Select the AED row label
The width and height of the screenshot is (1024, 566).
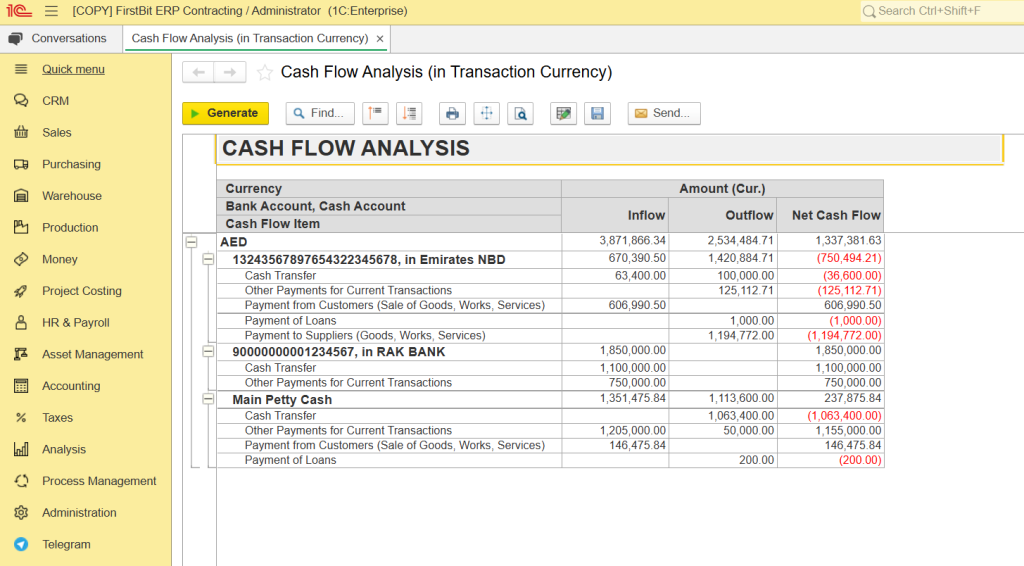tap(233, 242)
